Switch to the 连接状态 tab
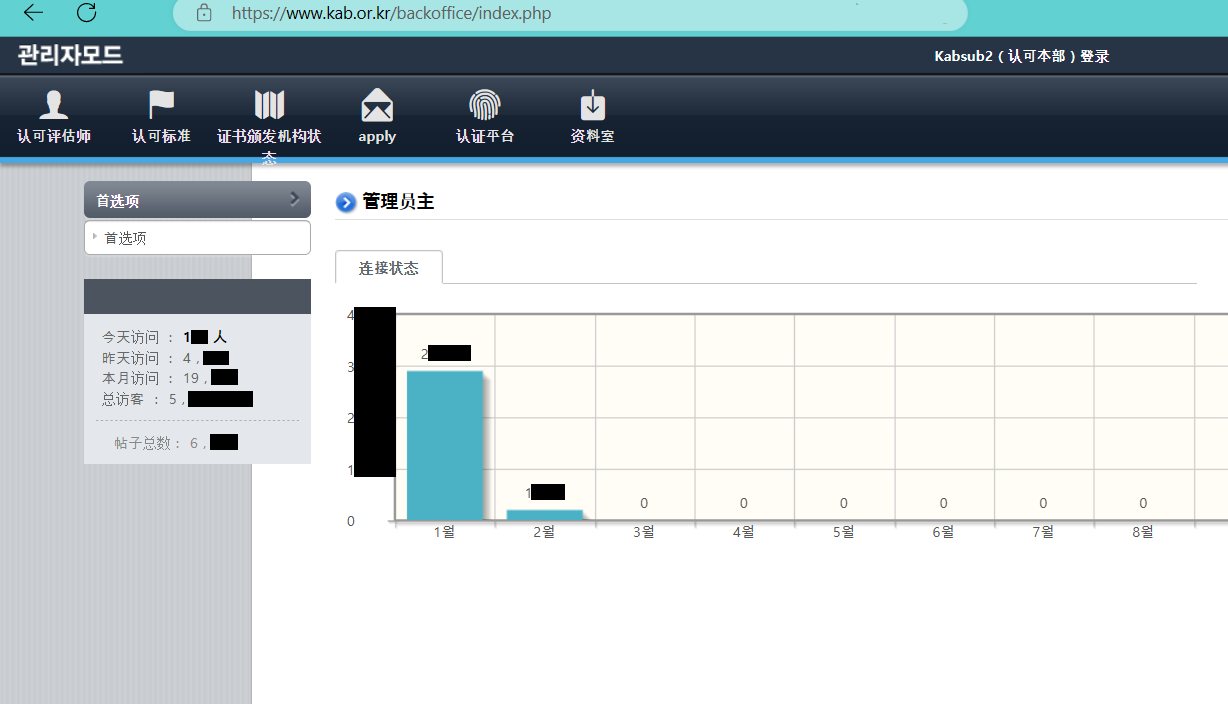1228x704 pixels. [389, 268]
